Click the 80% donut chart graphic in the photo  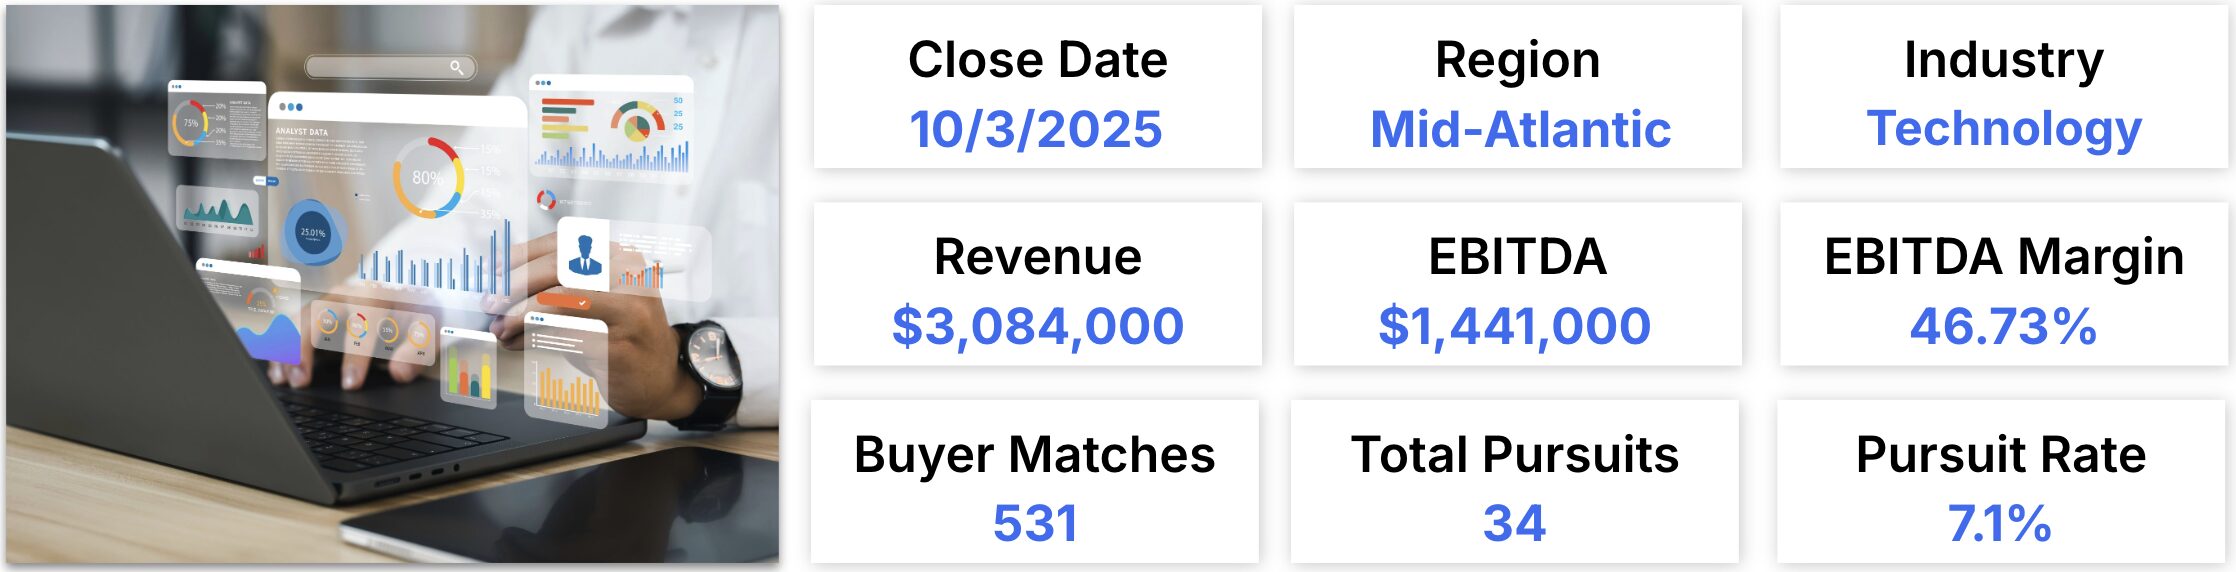click(428, 178)
